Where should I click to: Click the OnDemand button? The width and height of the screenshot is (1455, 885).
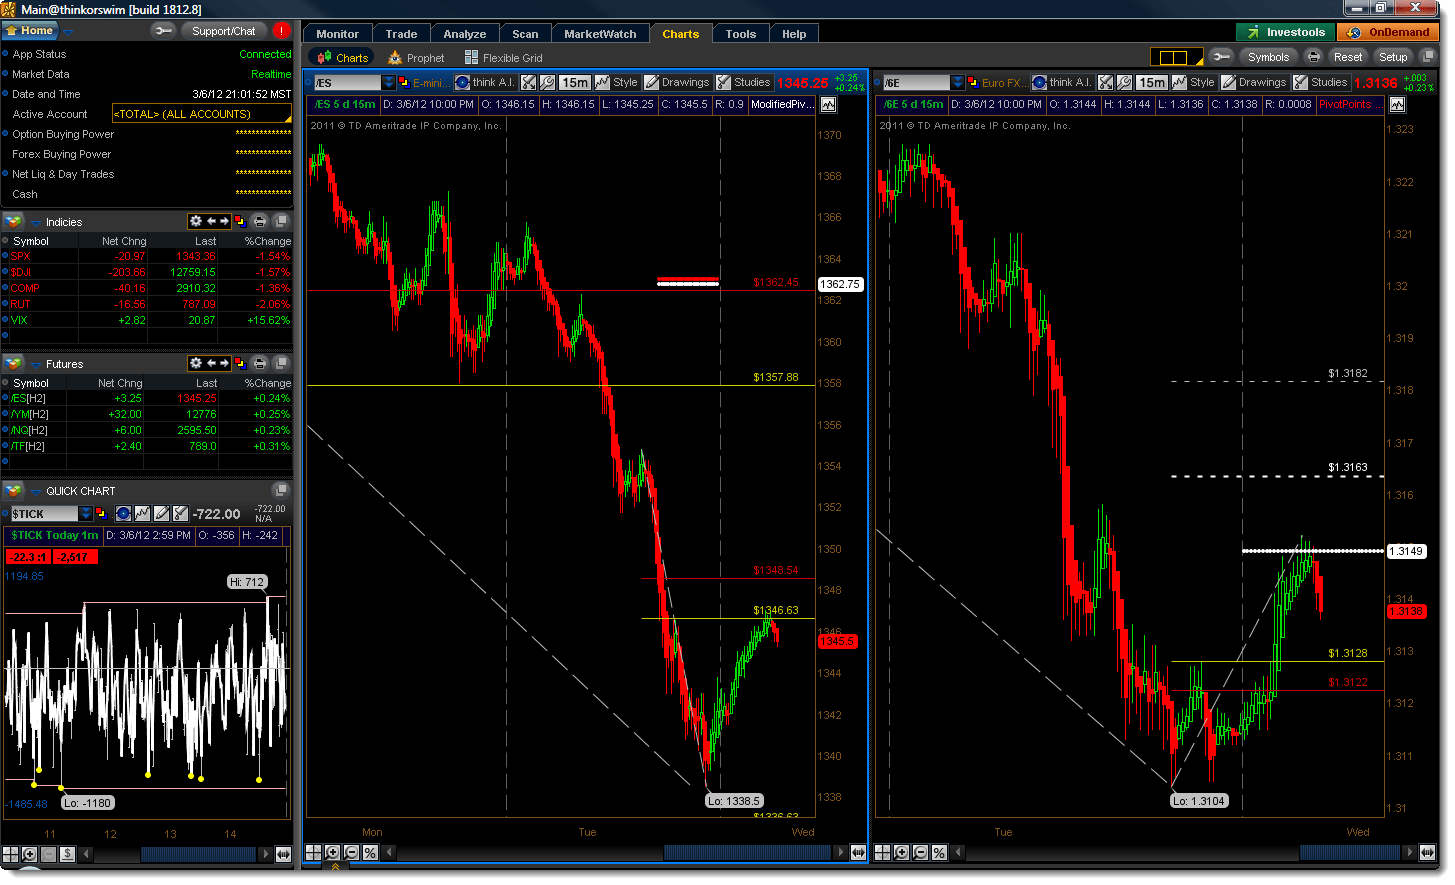point(1388,32)
